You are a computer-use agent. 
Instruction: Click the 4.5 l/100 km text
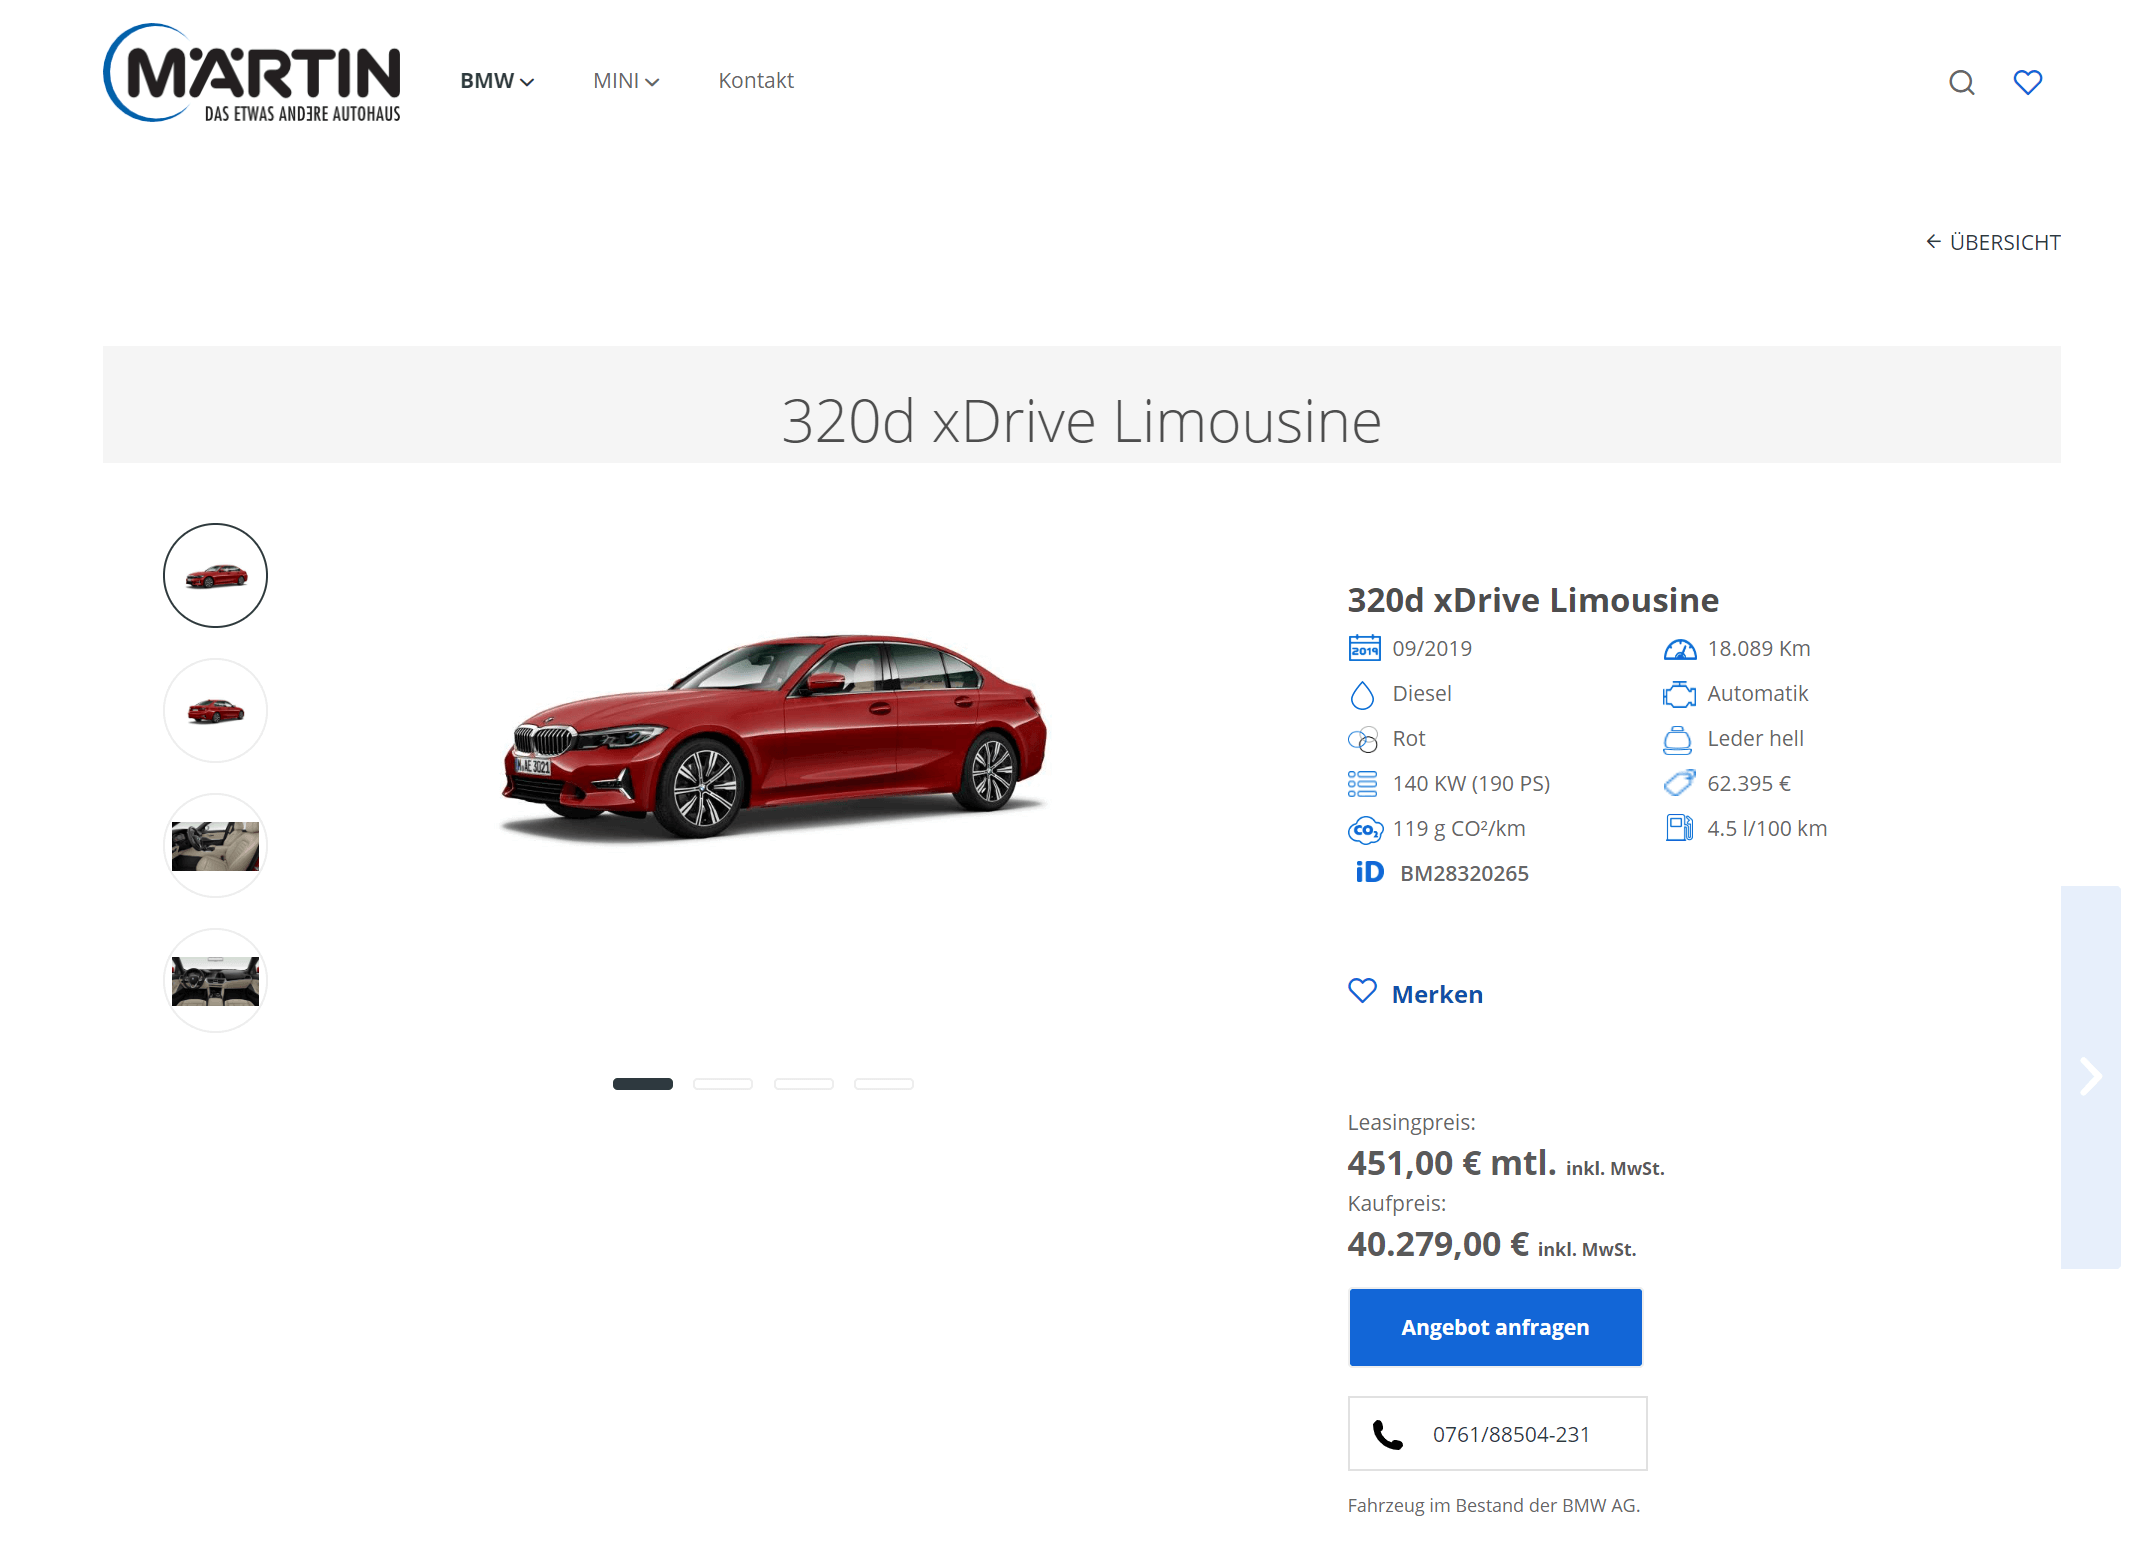(1767, 828)
